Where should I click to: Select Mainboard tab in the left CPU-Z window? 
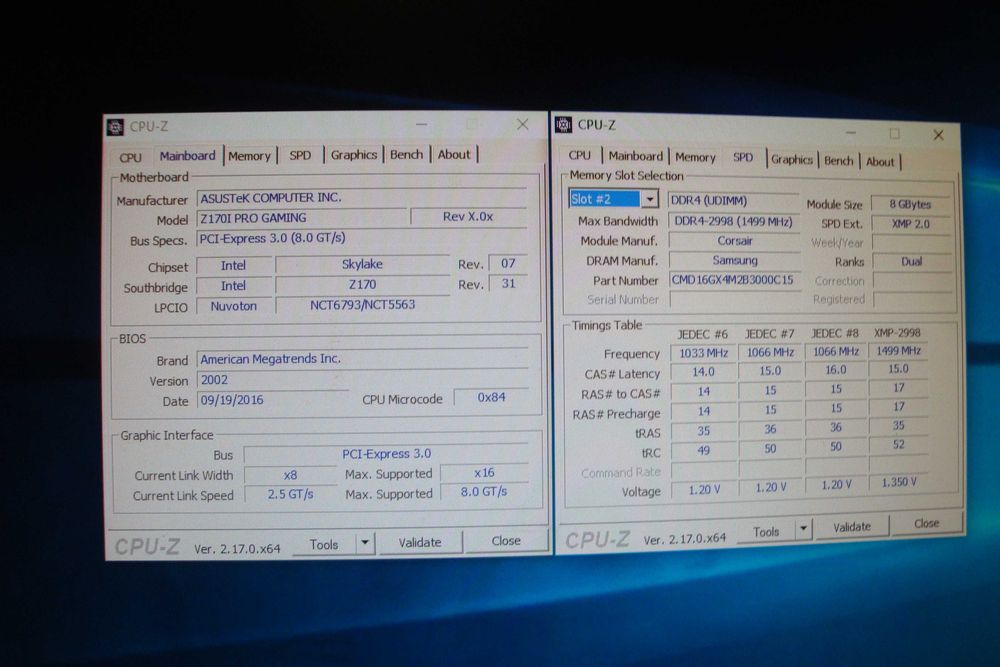coord(188,156)
